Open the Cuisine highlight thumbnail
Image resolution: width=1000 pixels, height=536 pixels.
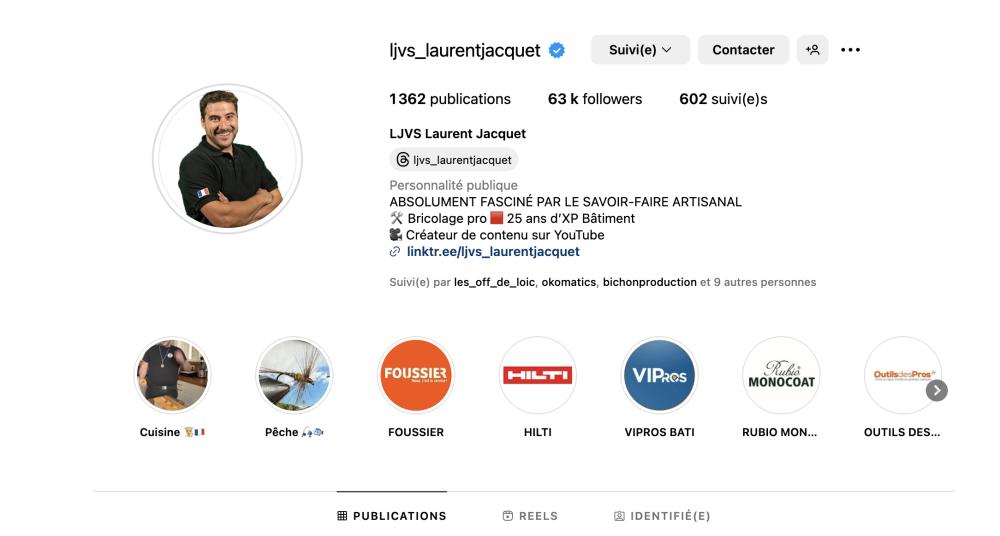[x=172, y=375]
